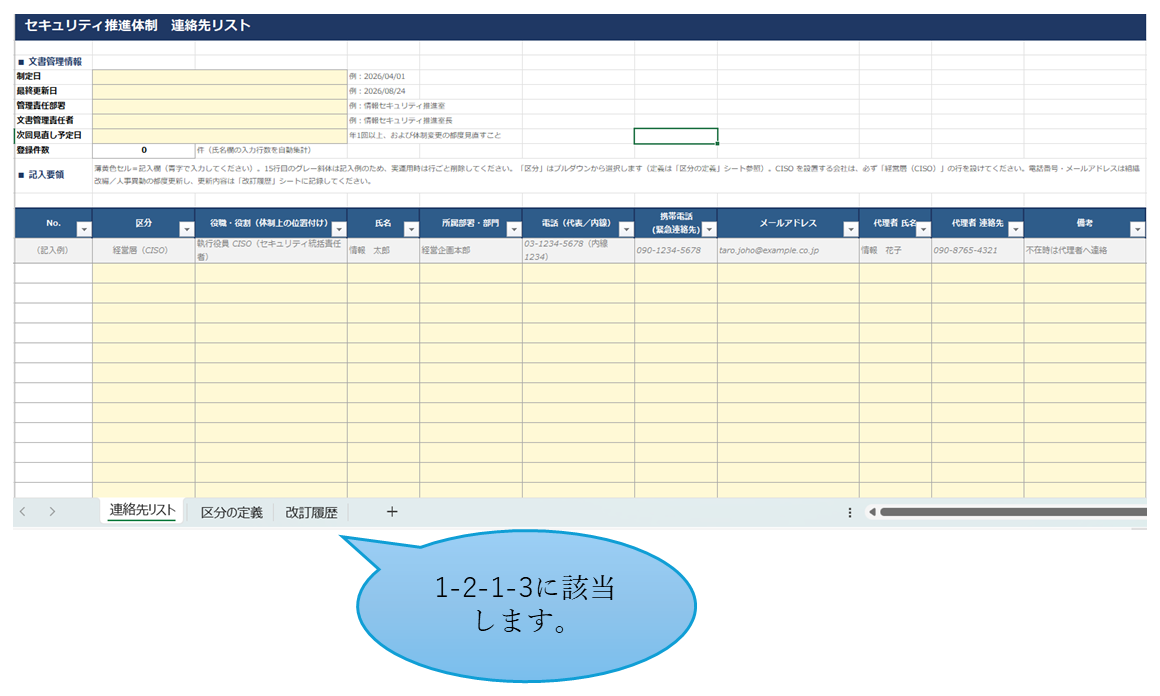Click the 管理責任部署 input cell
Image resolution: width=1160 pixels, height=696 pixels.
220,107
